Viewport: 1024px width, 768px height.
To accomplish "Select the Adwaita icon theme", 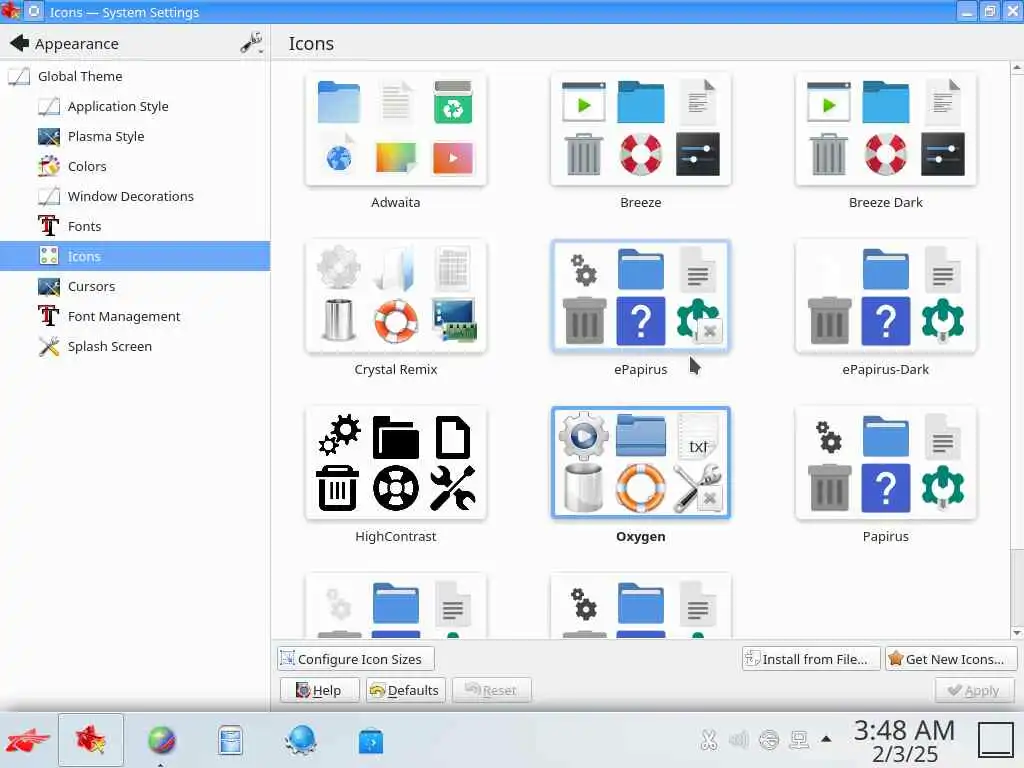I will [x=396, y=129].
